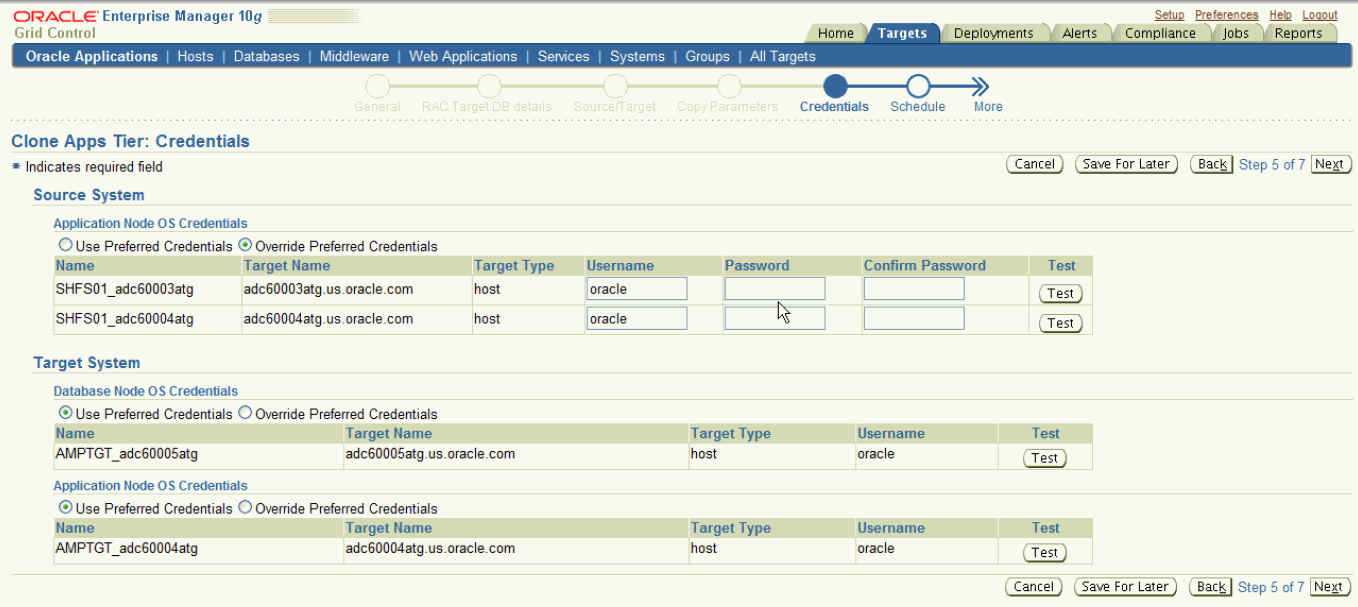Click the Logout link

point(1320,15)
